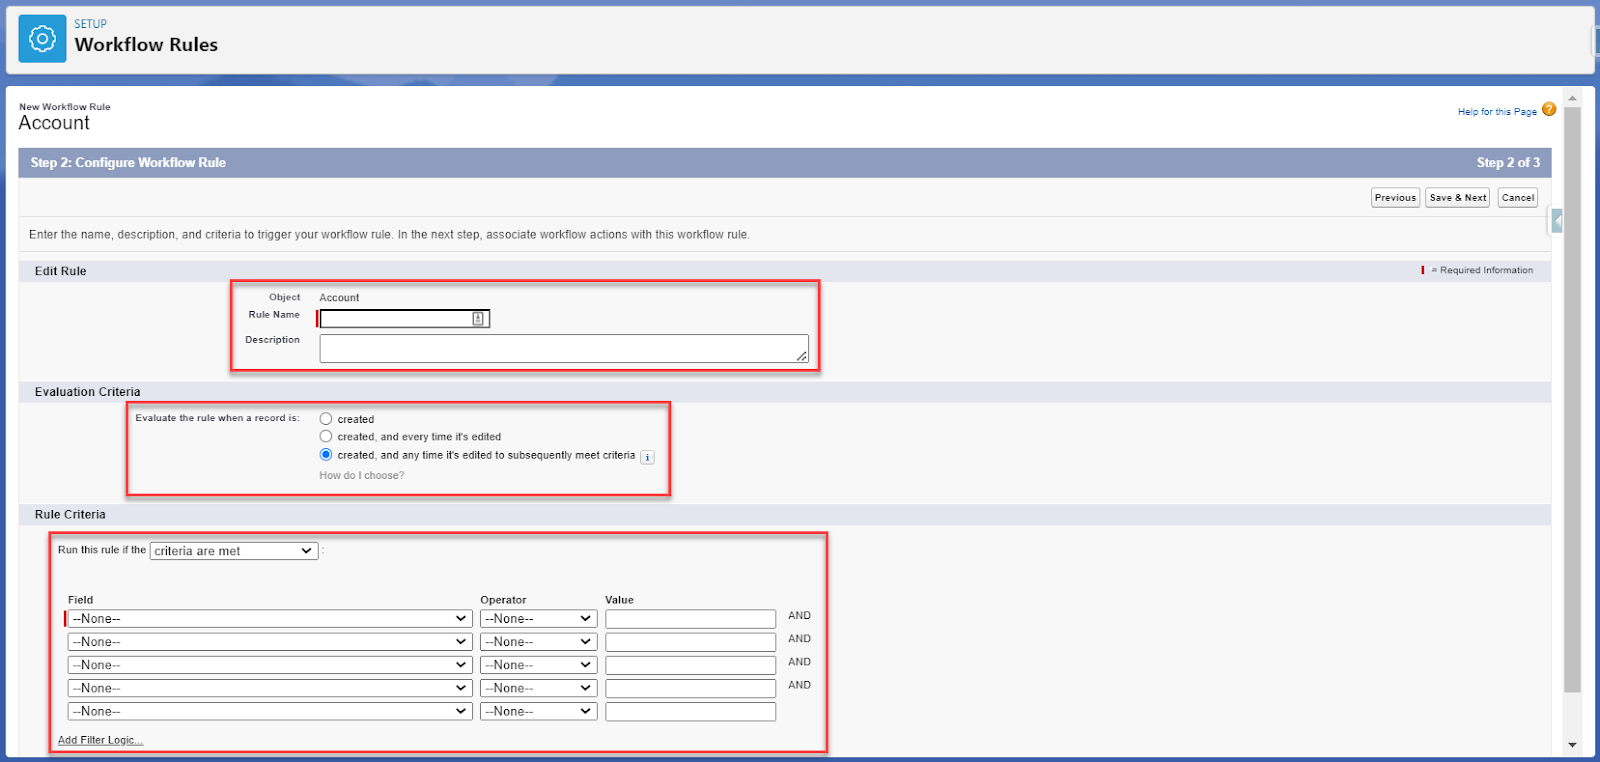Image resolution: width=1600 pixels, height=762 pixels.
Task: Open the Add Filter Logic link
Action: 100,740
